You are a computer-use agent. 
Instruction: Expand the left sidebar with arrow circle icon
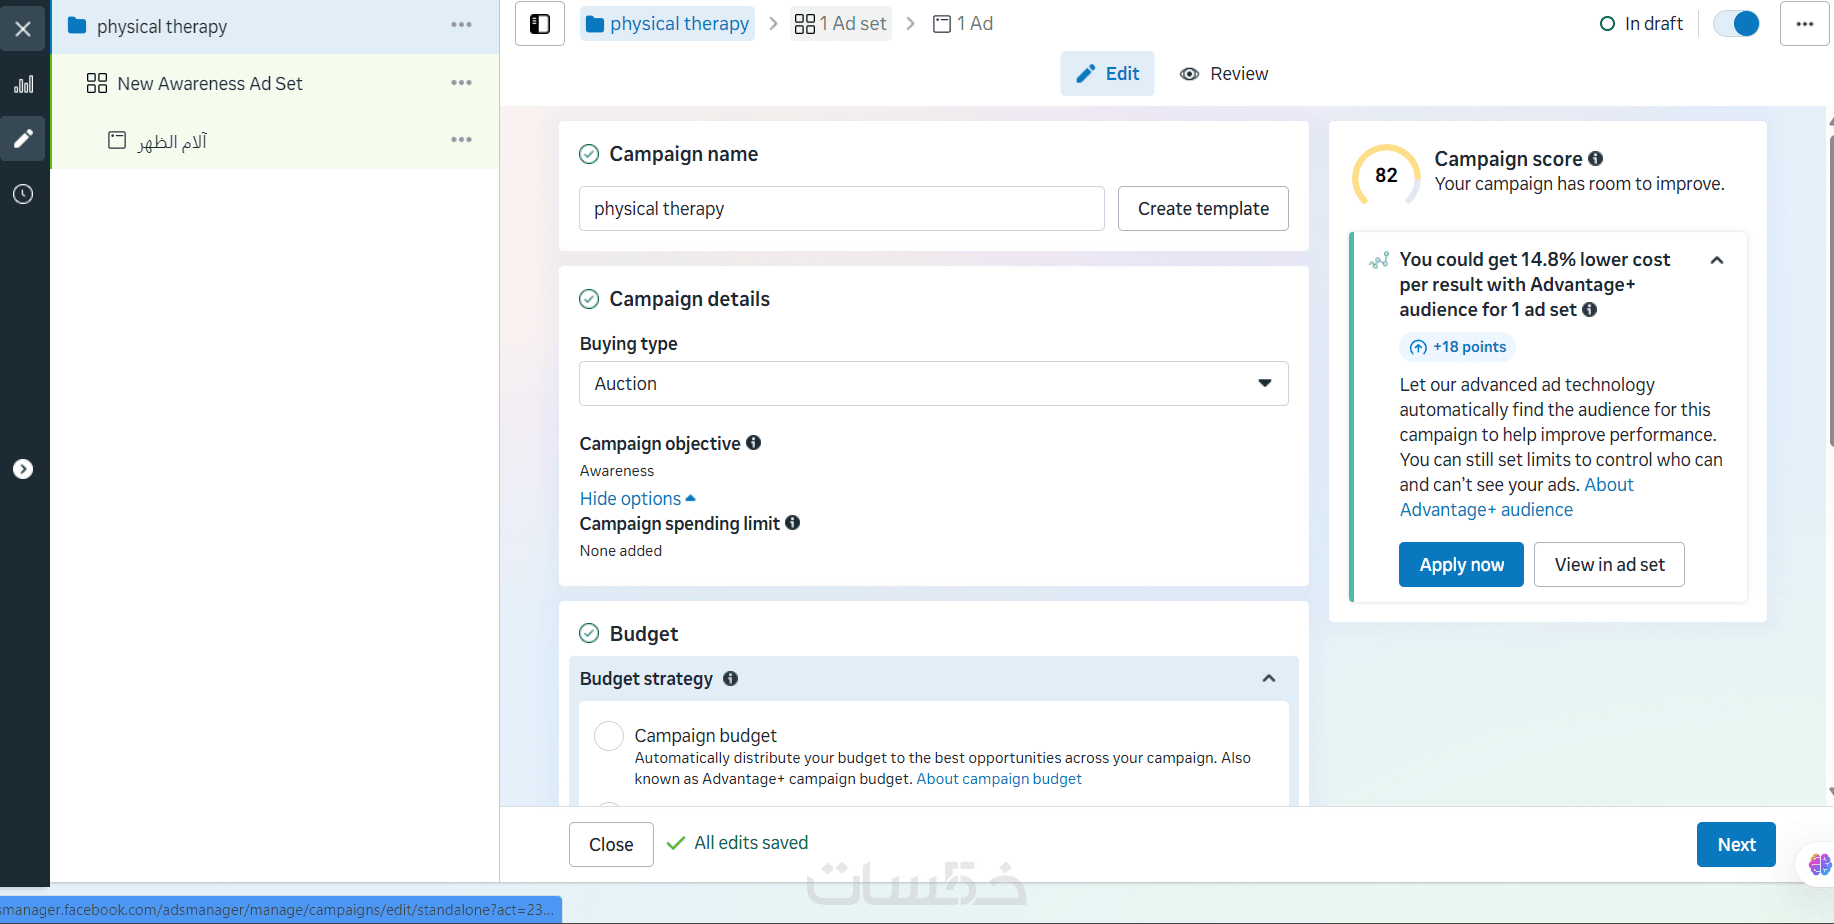(x=23, y=469)
